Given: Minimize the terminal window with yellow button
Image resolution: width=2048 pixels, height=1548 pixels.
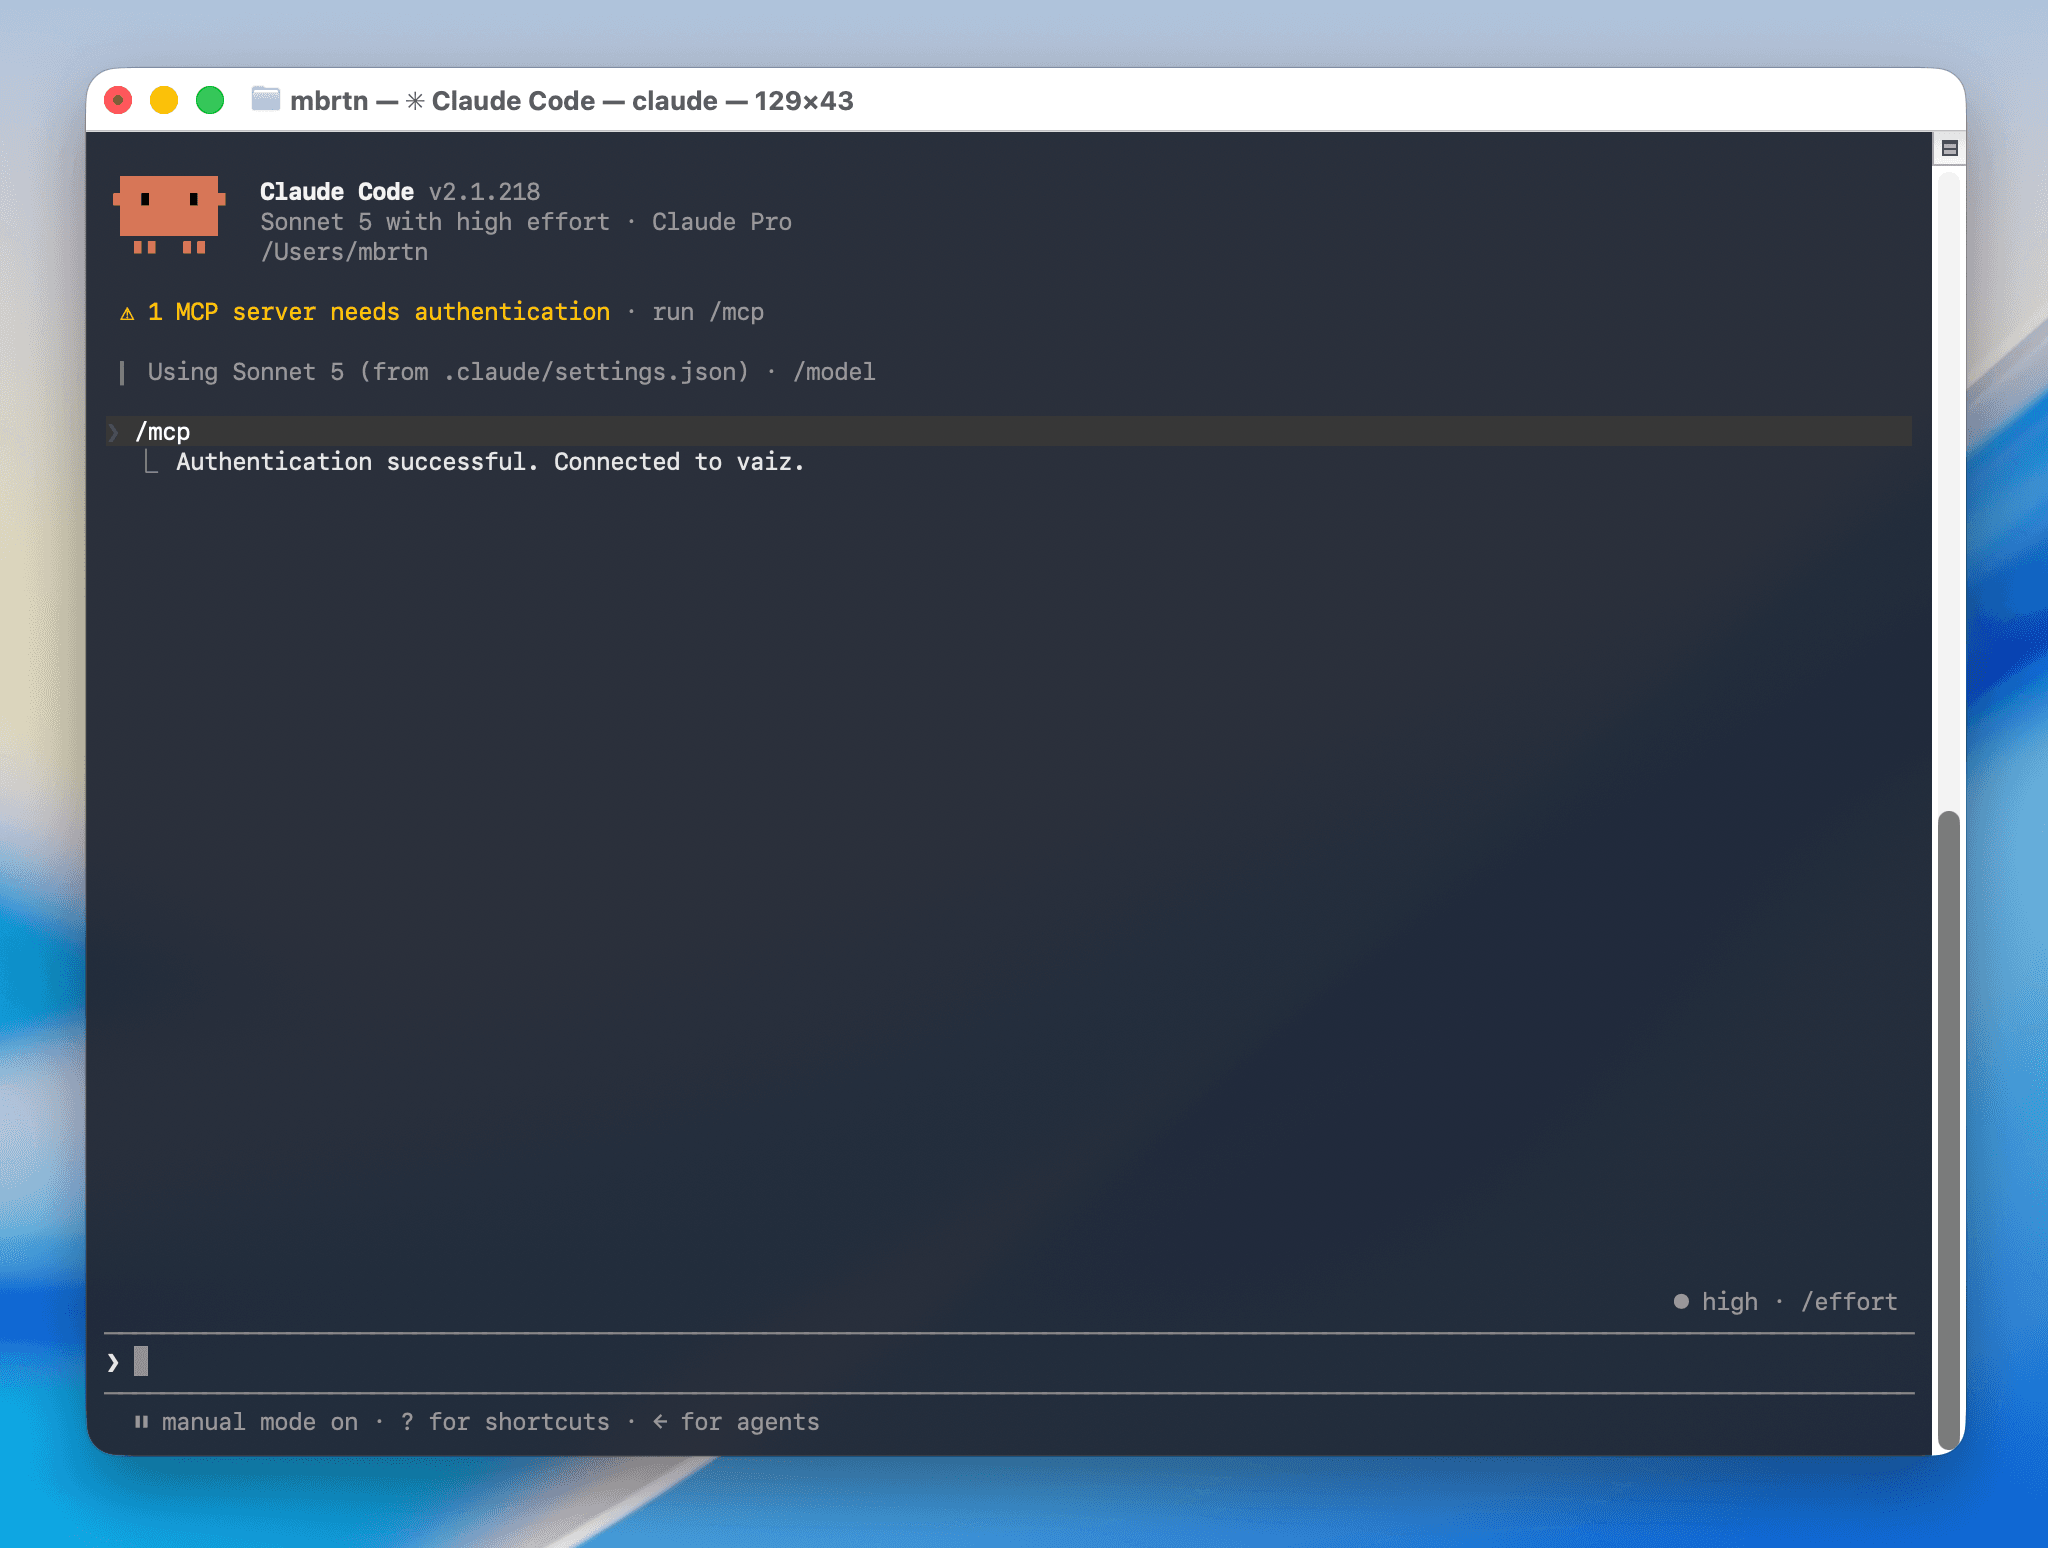Looking at the screenshot, I should pos(164,100).
